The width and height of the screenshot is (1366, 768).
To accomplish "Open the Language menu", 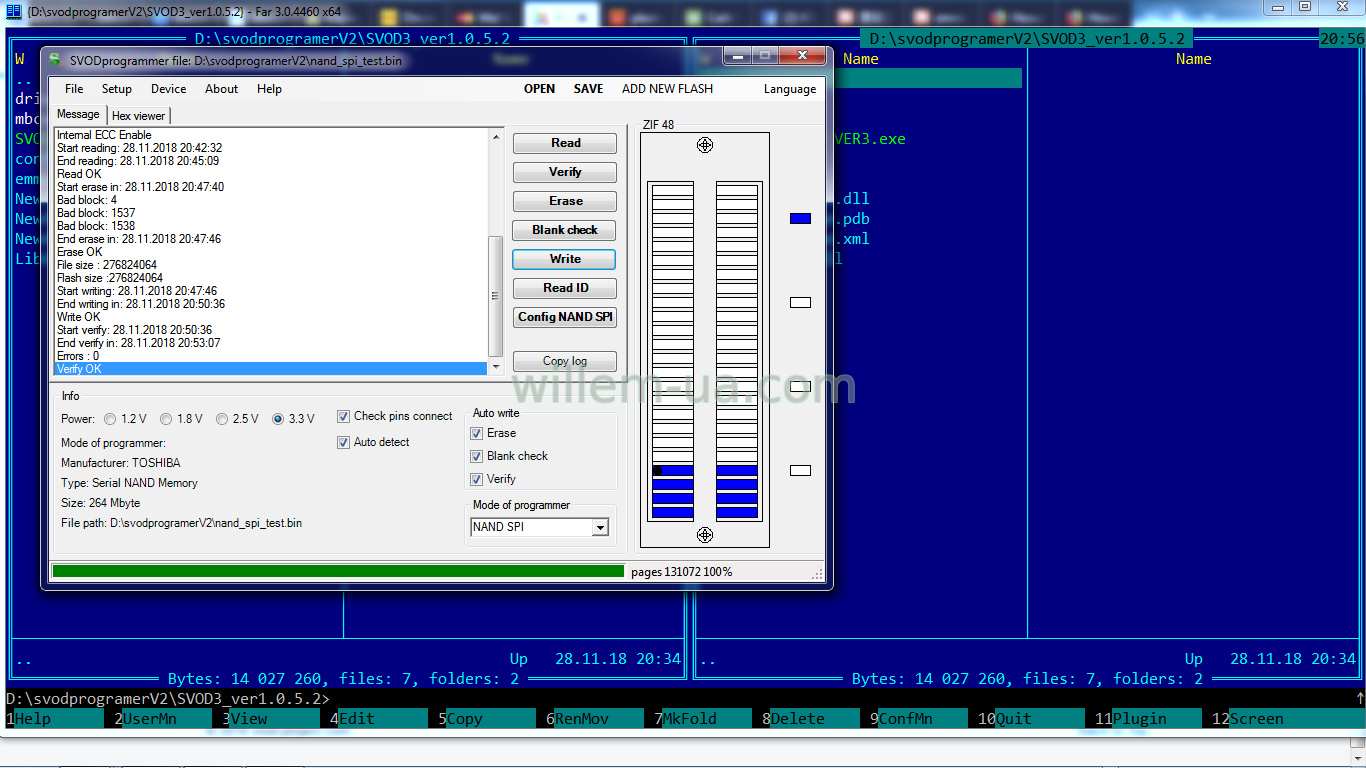I will [790, 89].
